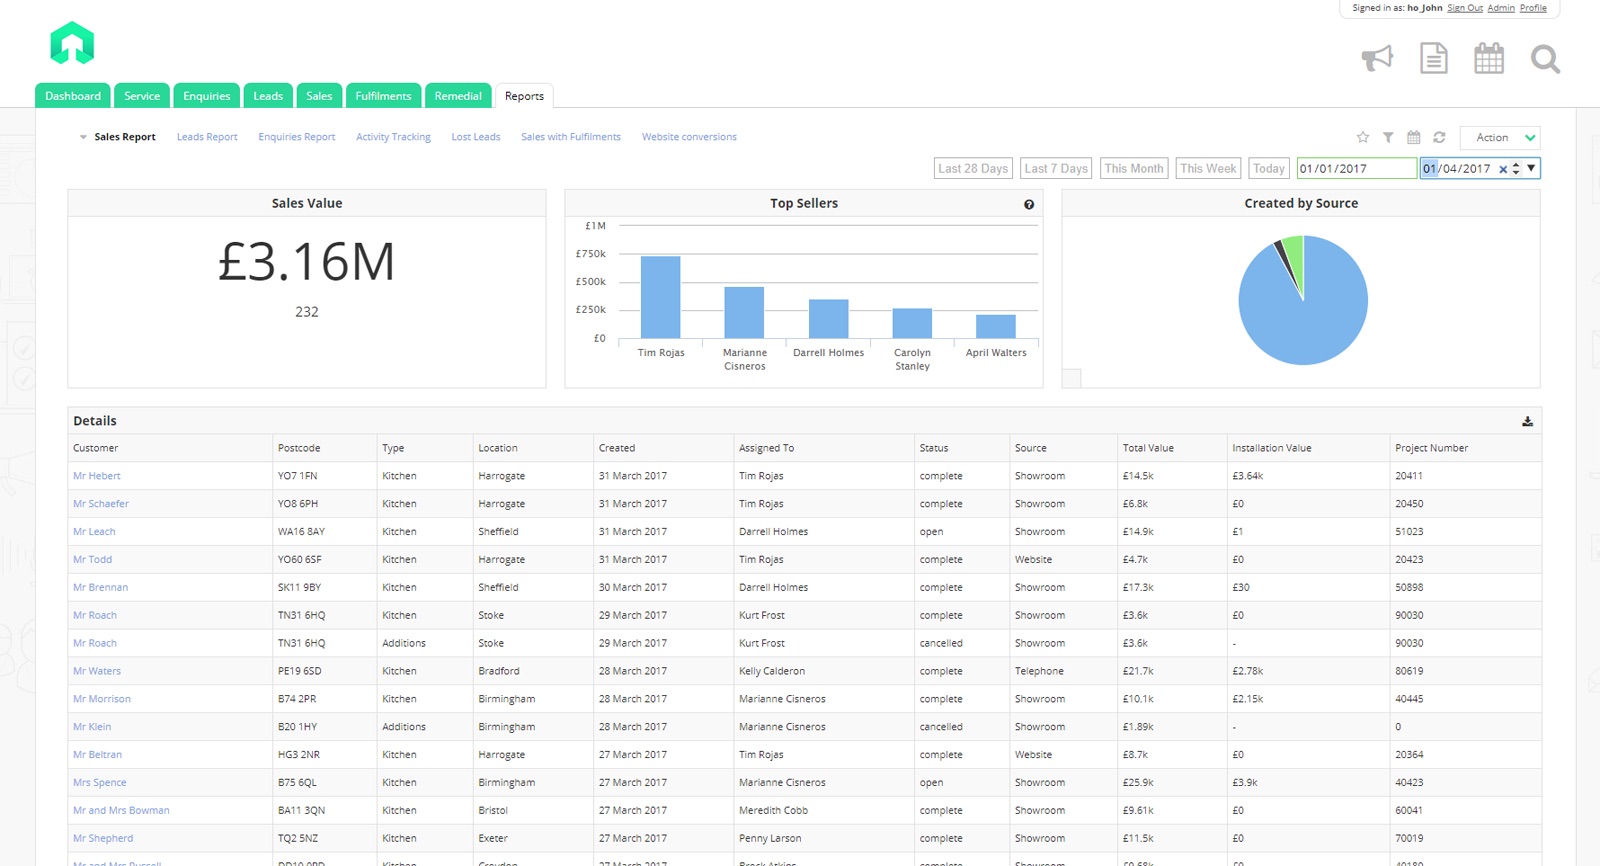The image size is (1600, 866).
Task: Open customer Mr Leach
Action: (x=94, y=532)
